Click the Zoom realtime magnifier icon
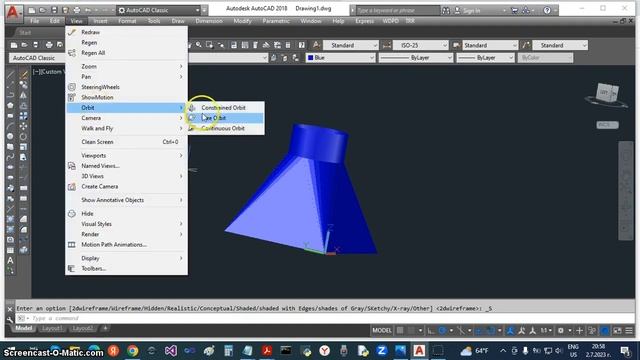 (x=199, y=45)
